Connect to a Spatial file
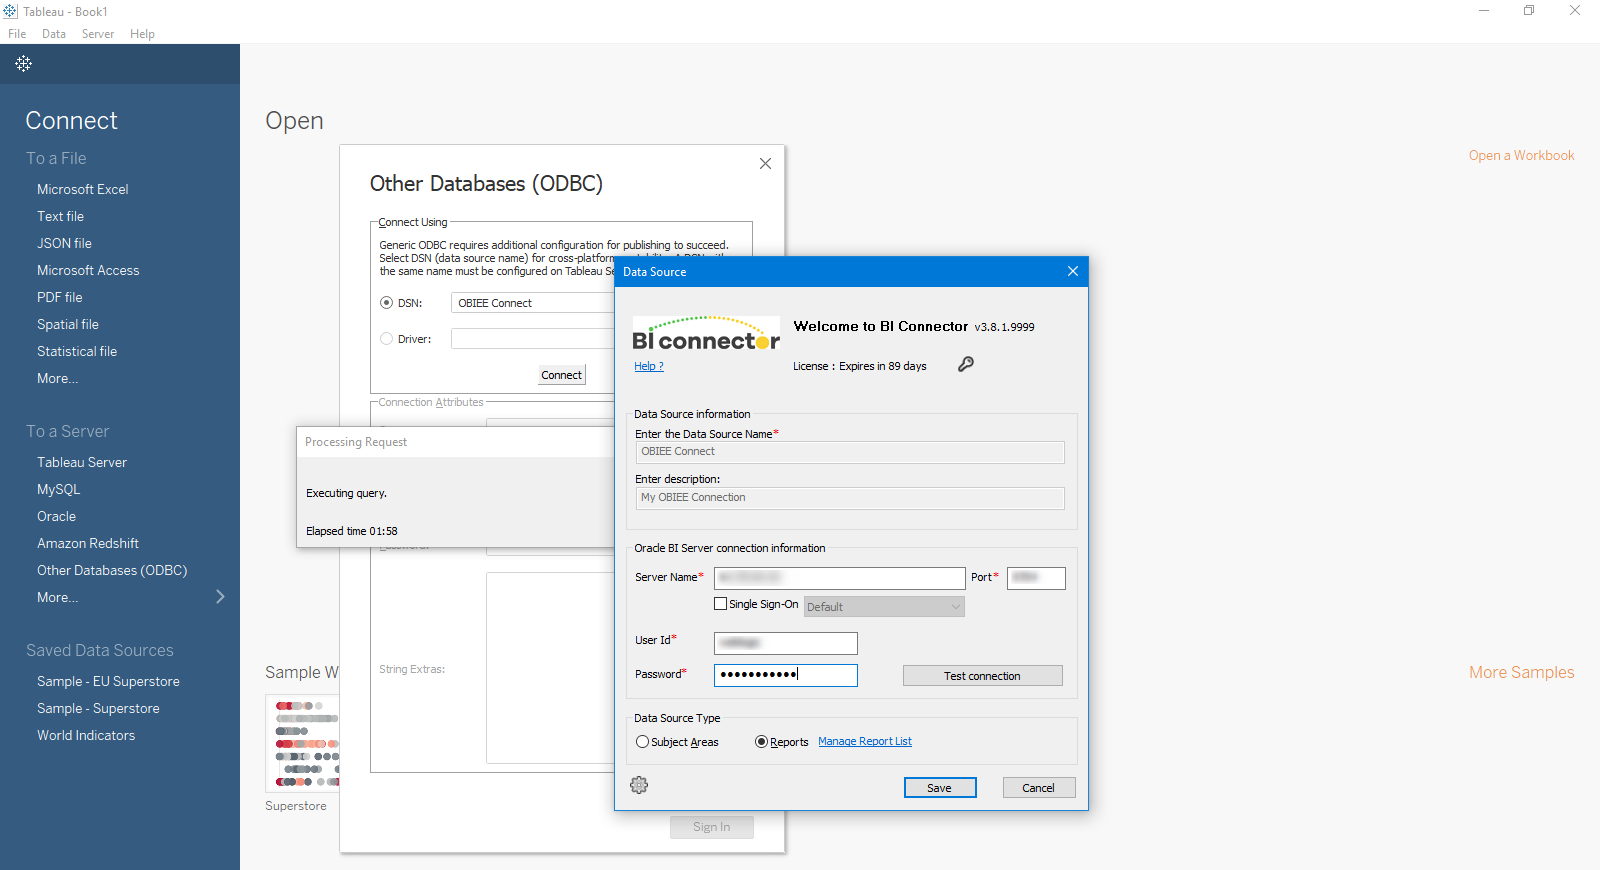This screenshot has height=870, width=1600. click(68, 324)
